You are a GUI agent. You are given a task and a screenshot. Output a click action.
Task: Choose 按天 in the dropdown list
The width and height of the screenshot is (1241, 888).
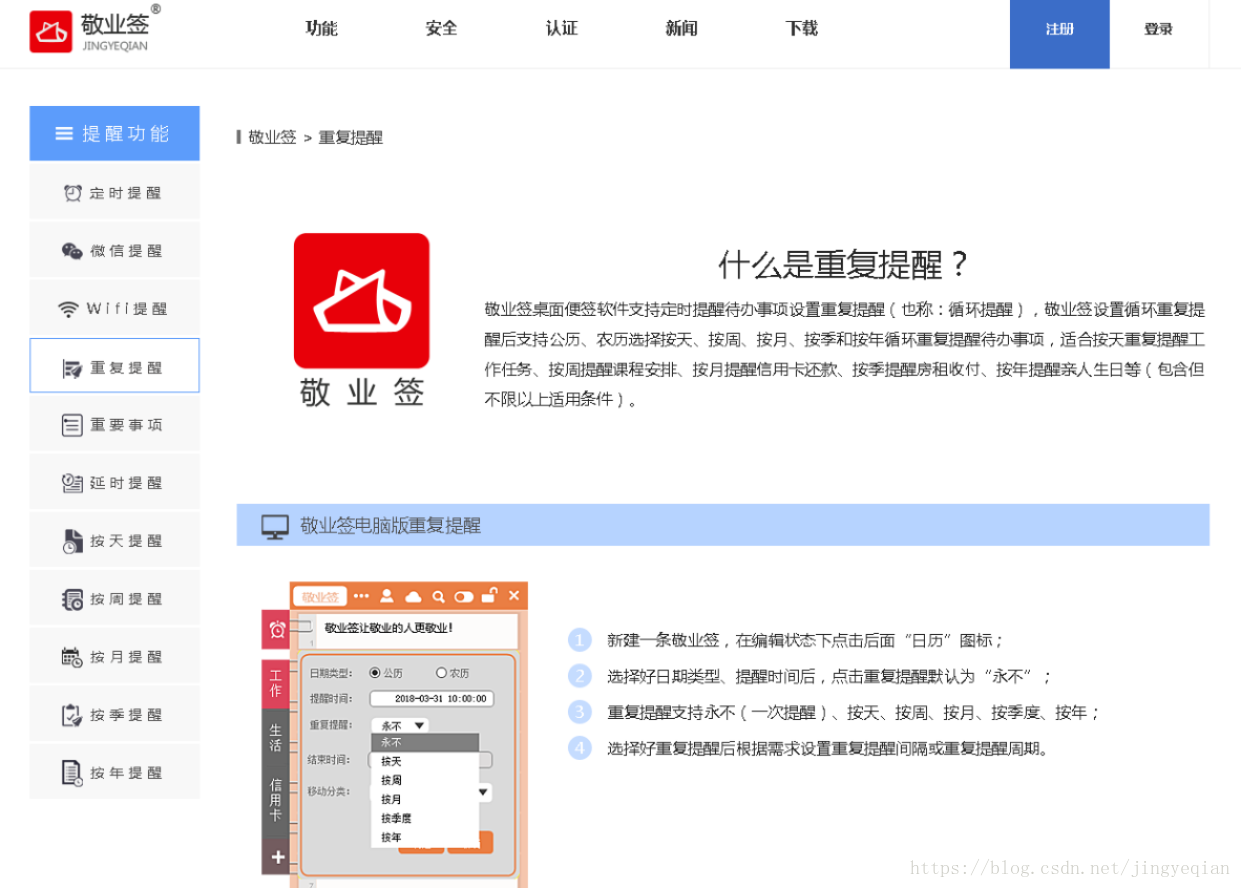[x=425, y=761]
